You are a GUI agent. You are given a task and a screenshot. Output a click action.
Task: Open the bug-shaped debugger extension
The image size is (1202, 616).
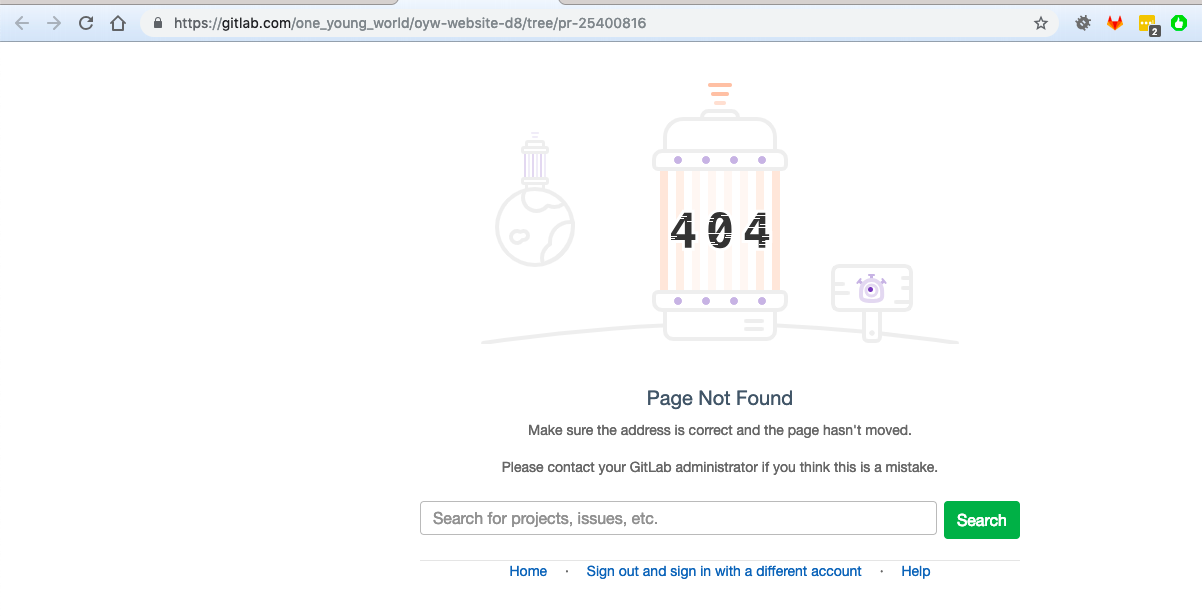click(x=1082, y=22)
